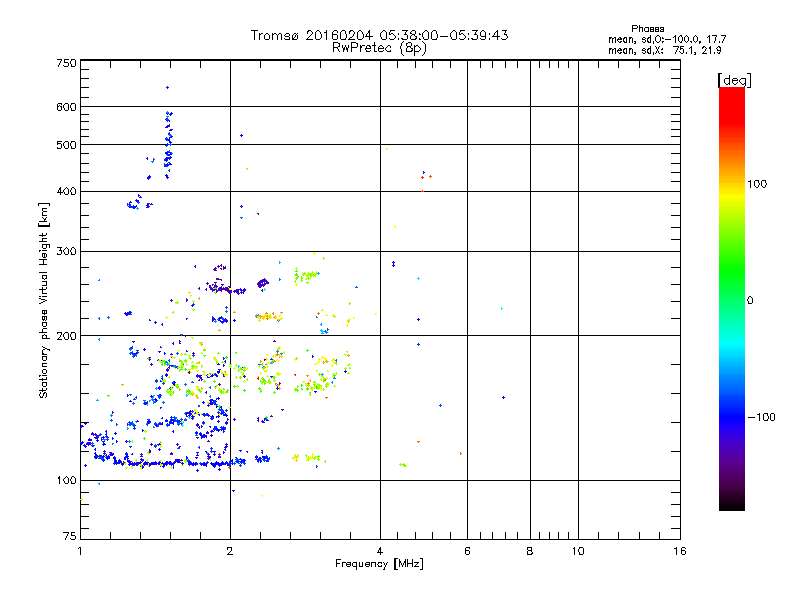The image size is (800, 600).
Task: Click the '[deg]' colorbar unit label
Action: click(734, 80)
